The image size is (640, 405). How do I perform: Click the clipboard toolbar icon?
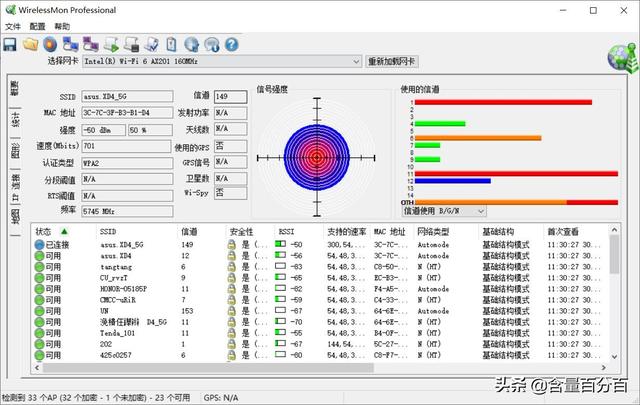click(x=171, y=44)
